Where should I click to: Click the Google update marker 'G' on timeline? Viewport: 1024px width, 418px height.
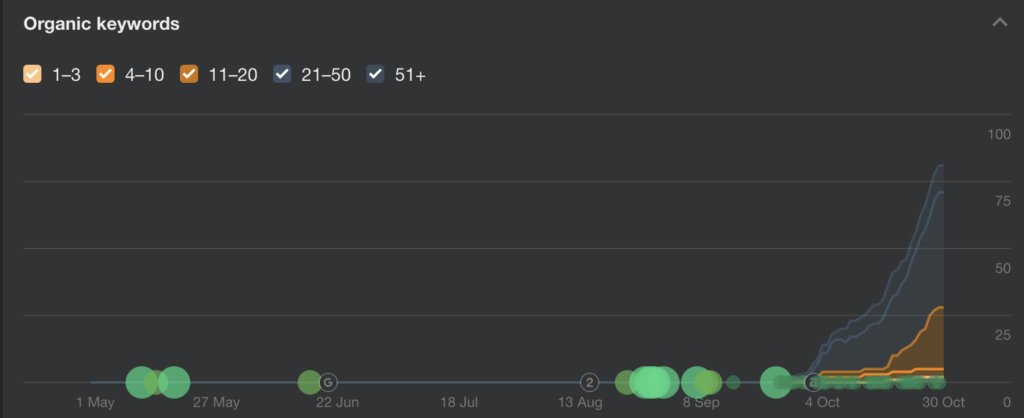click(328, 382)
